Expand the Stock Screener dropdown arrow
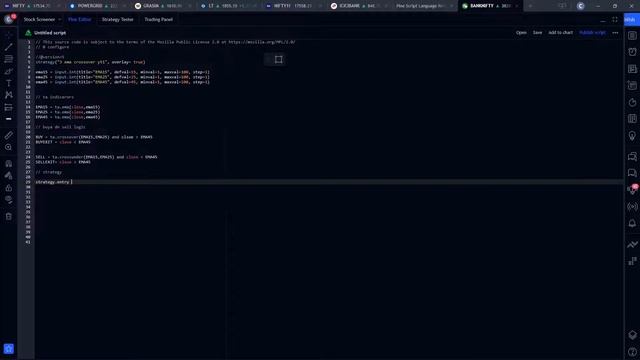The height and width of the screenshot is (360, 640). tap(60, 20)
